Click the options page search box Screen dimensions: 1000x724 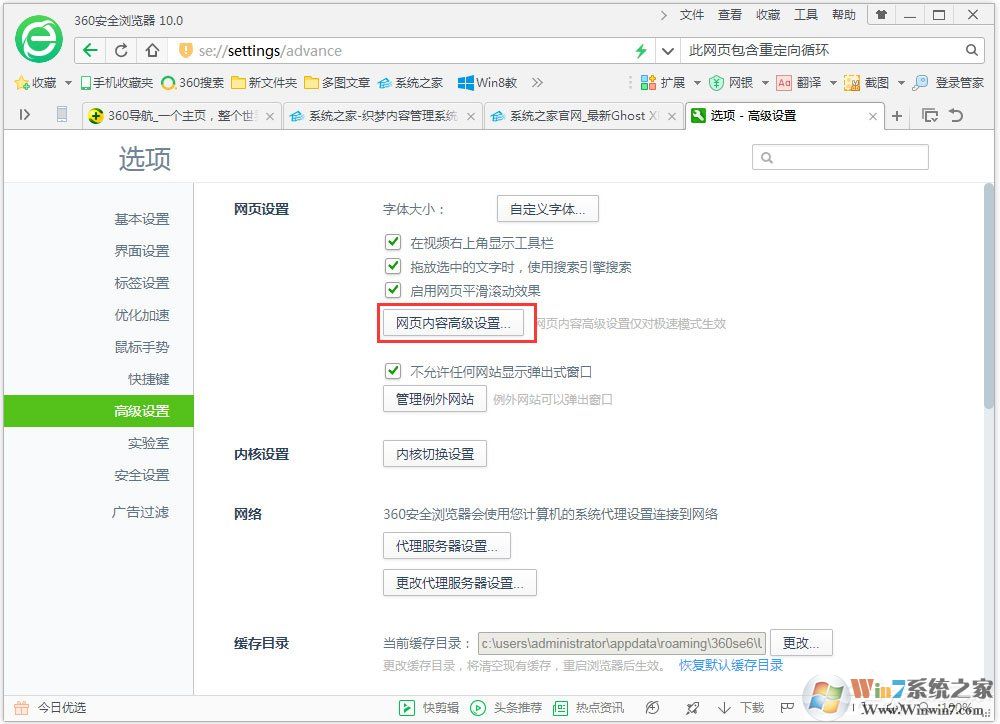[840, 157]
